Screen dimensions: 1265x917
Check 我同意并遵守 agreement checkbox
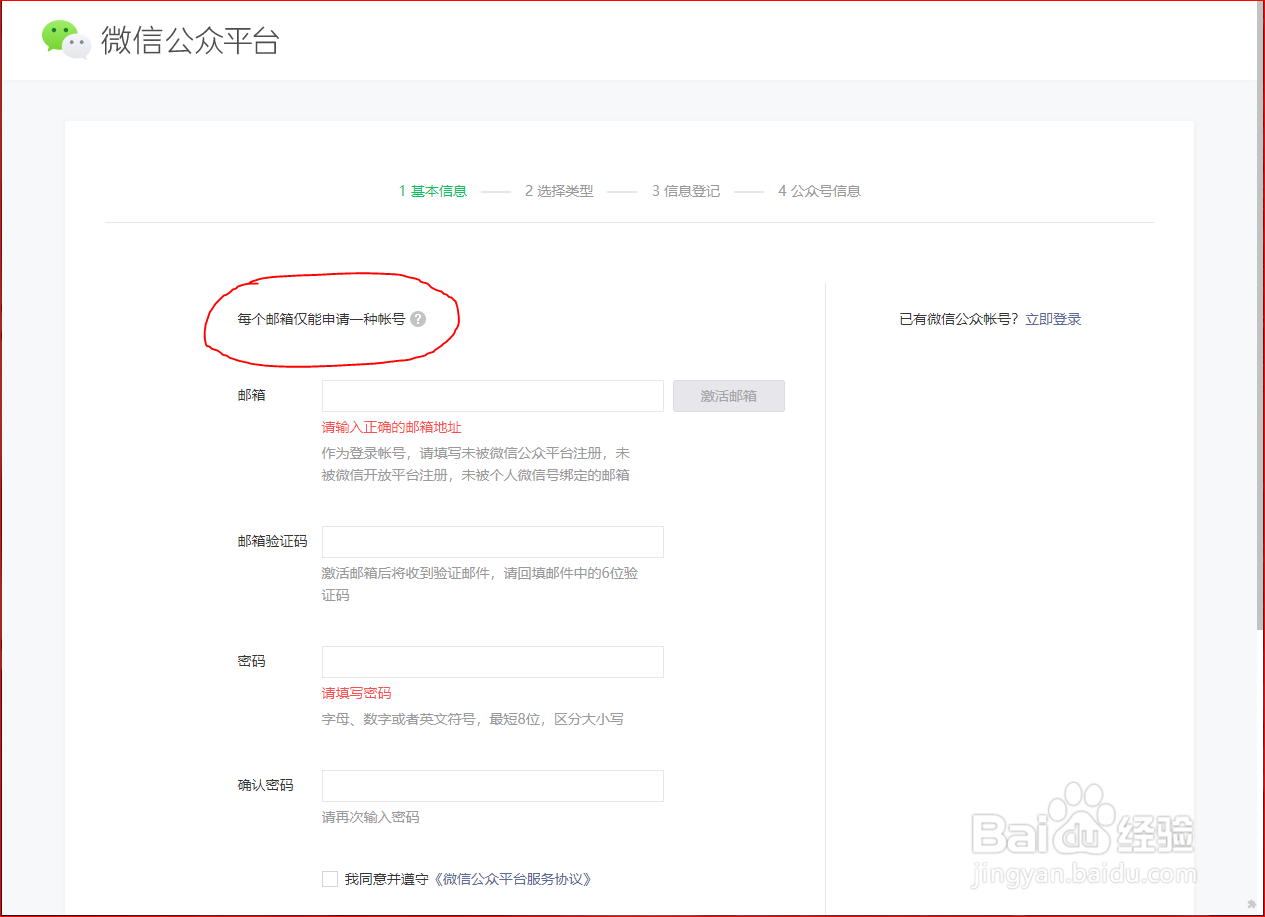coord(330,879)
